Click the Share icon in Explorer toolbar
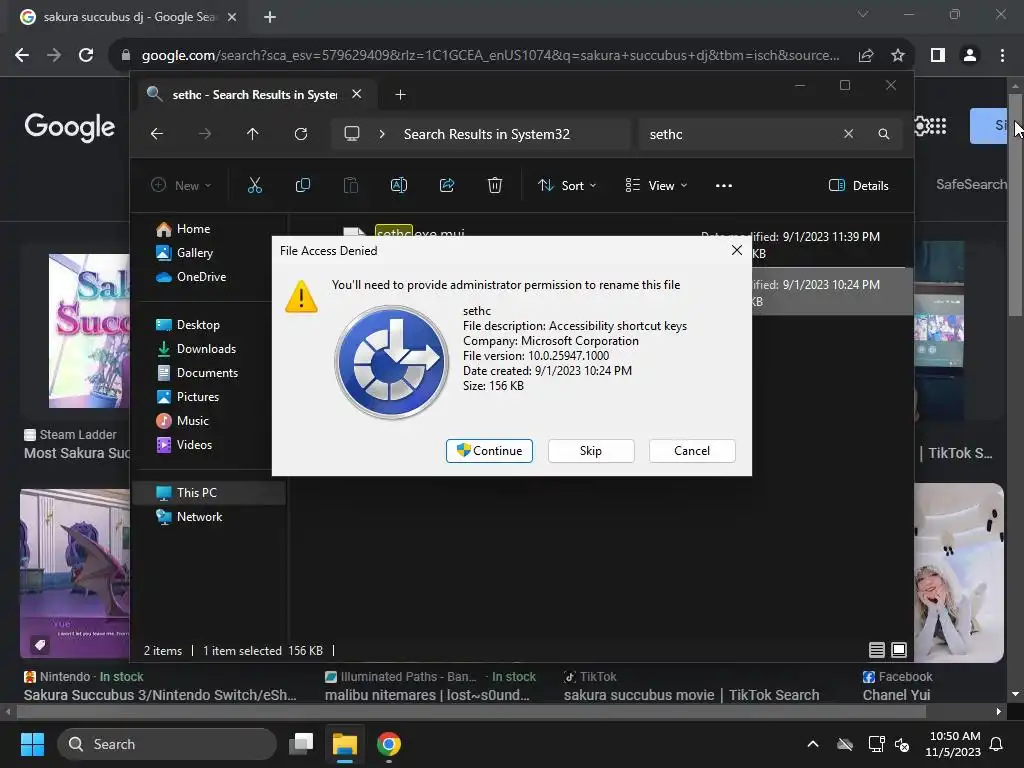This screenshot has height=768, width=1024. tap(447, 185)
